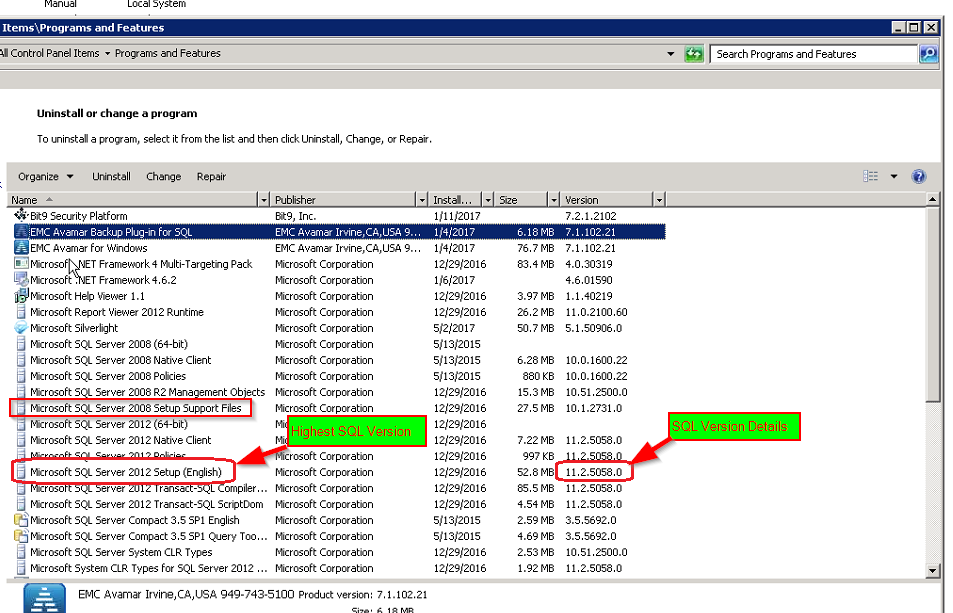This screenshot has height=613, width=953.
Task: Click the EMC Avamar for Windows program icon
Action: pos(22,248)
